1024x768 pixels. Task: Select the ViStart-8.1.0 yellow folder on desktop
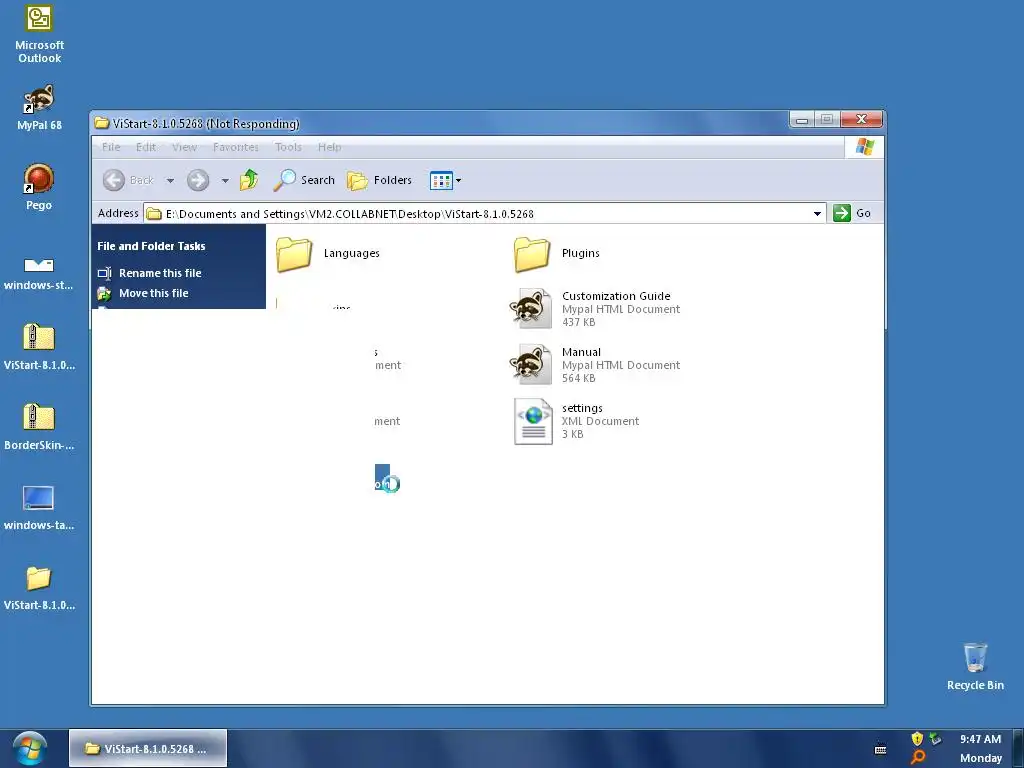tap(39, 586)
